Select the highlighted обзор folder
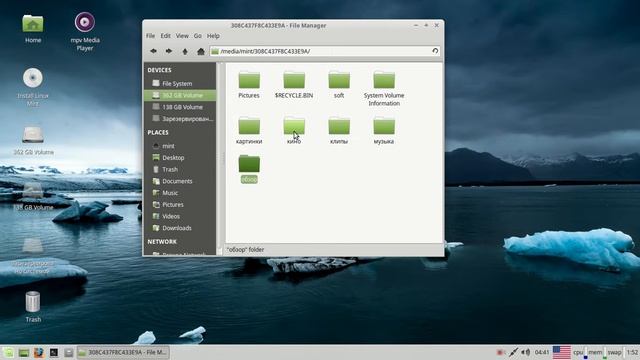The image size is (640, 360). point(249,169)
